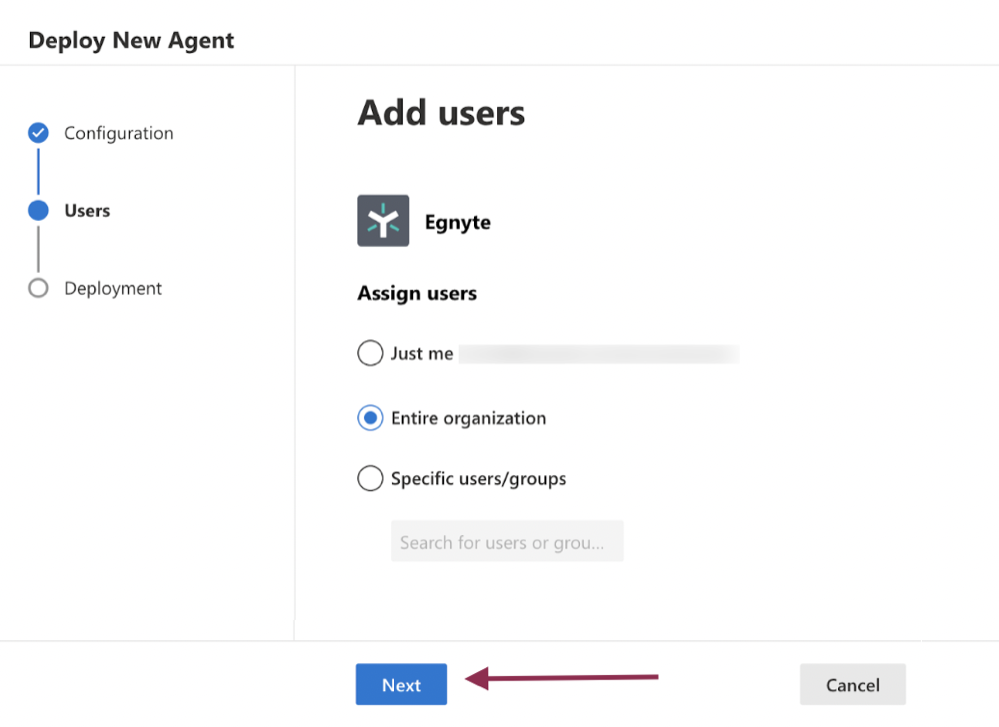999x727 pixels.
Task: Click Next to continue deployment
Action: 401,684
